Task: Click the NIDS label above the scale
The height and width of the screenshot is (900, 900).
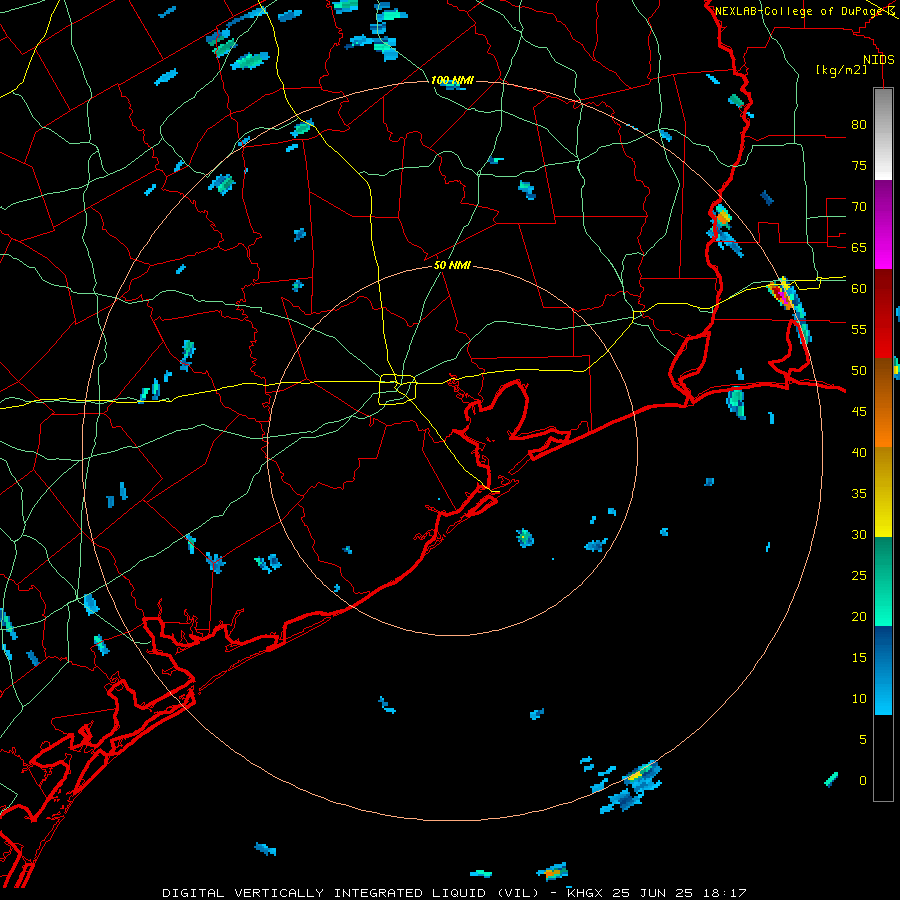Action: pos(878,60)
